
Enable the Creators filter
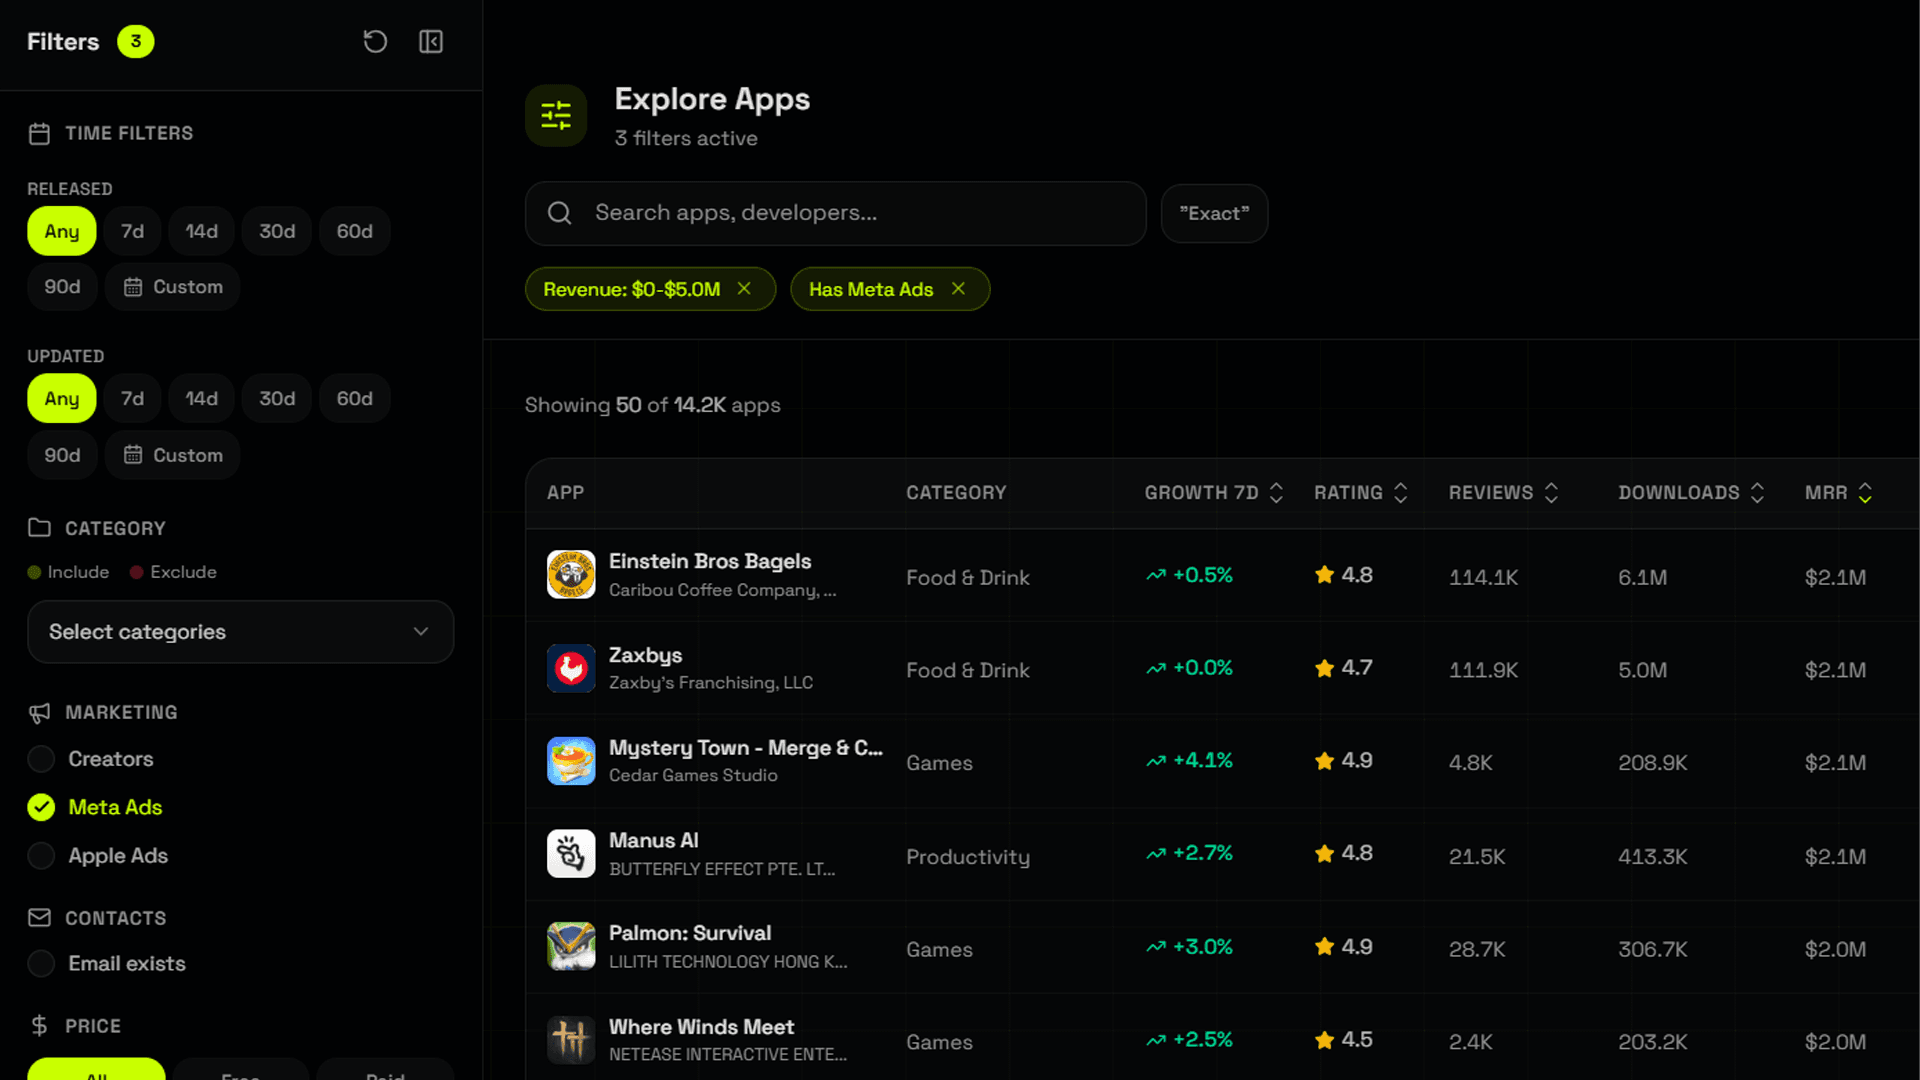(x=41, y=759)
